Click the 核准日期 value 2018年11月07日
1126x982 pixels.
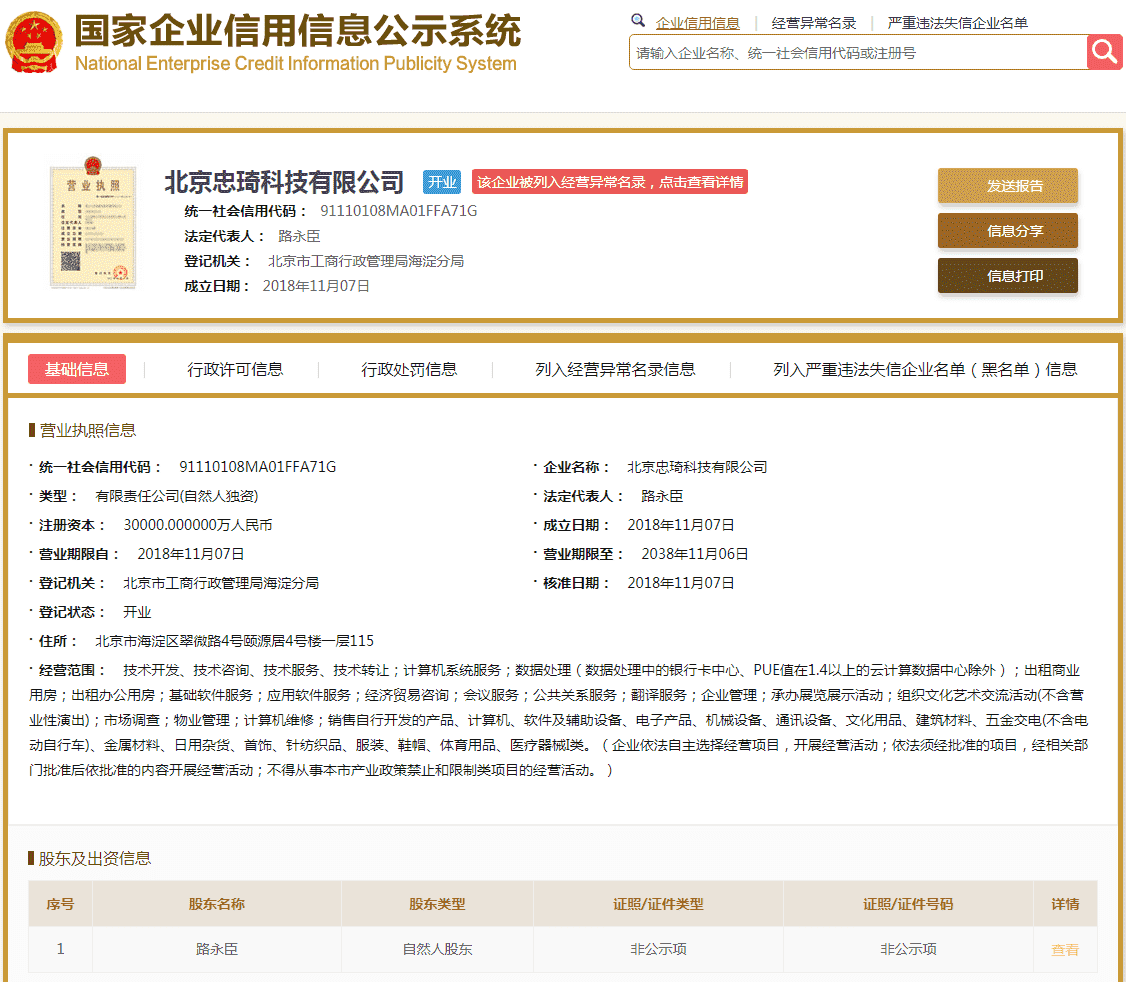681,583
